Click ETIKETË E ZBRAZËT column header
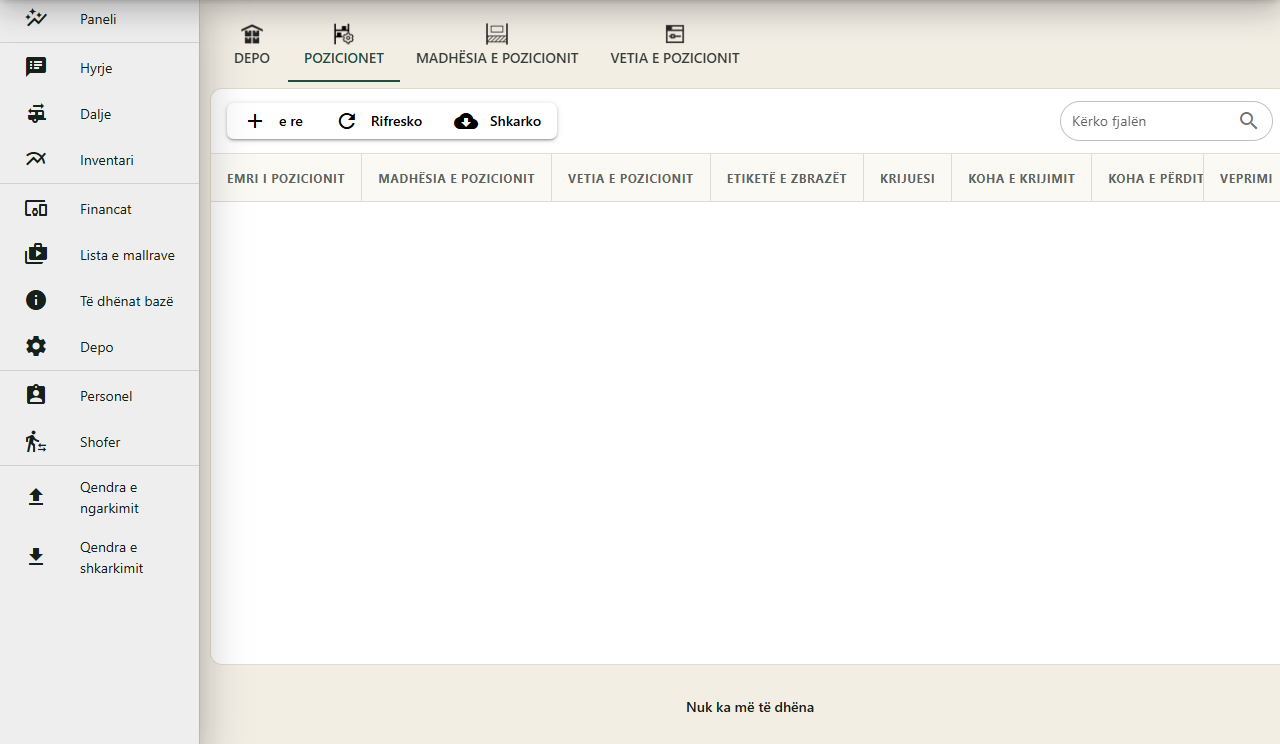Viewport: 1280px width, 744px height. (x=787, y=178)
